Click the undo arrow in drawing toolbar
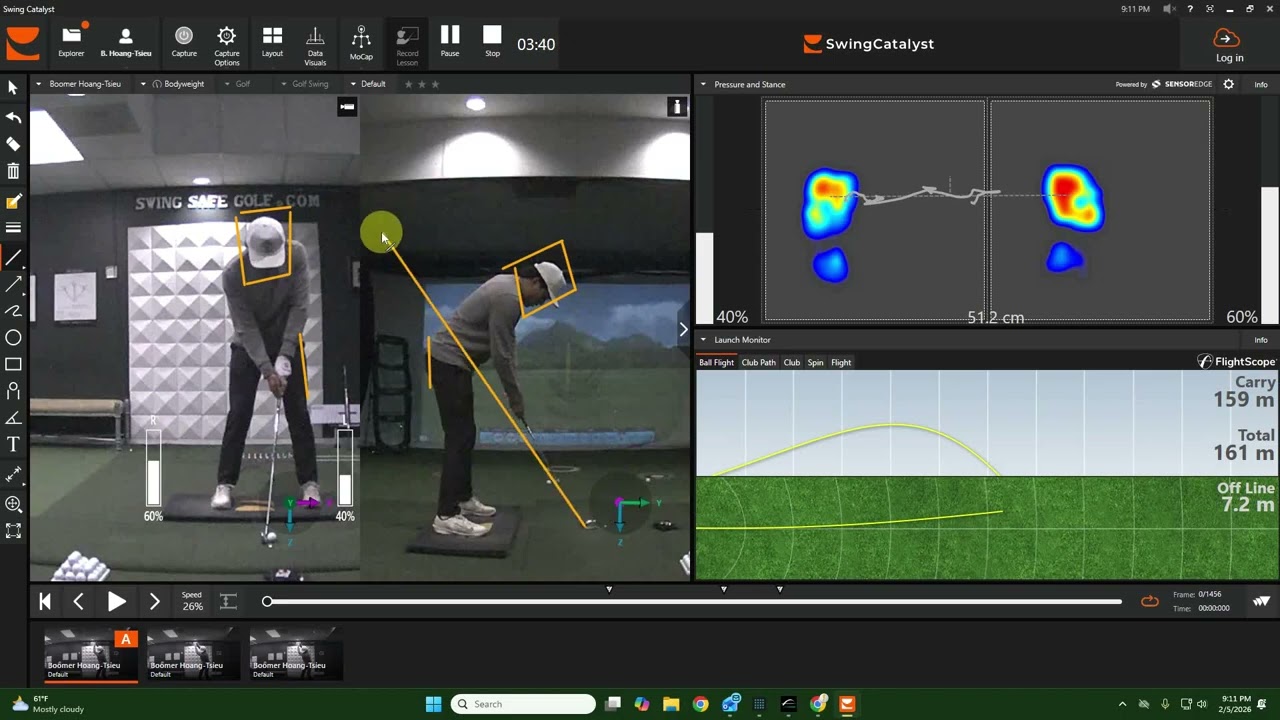 [x=13, y=117]
